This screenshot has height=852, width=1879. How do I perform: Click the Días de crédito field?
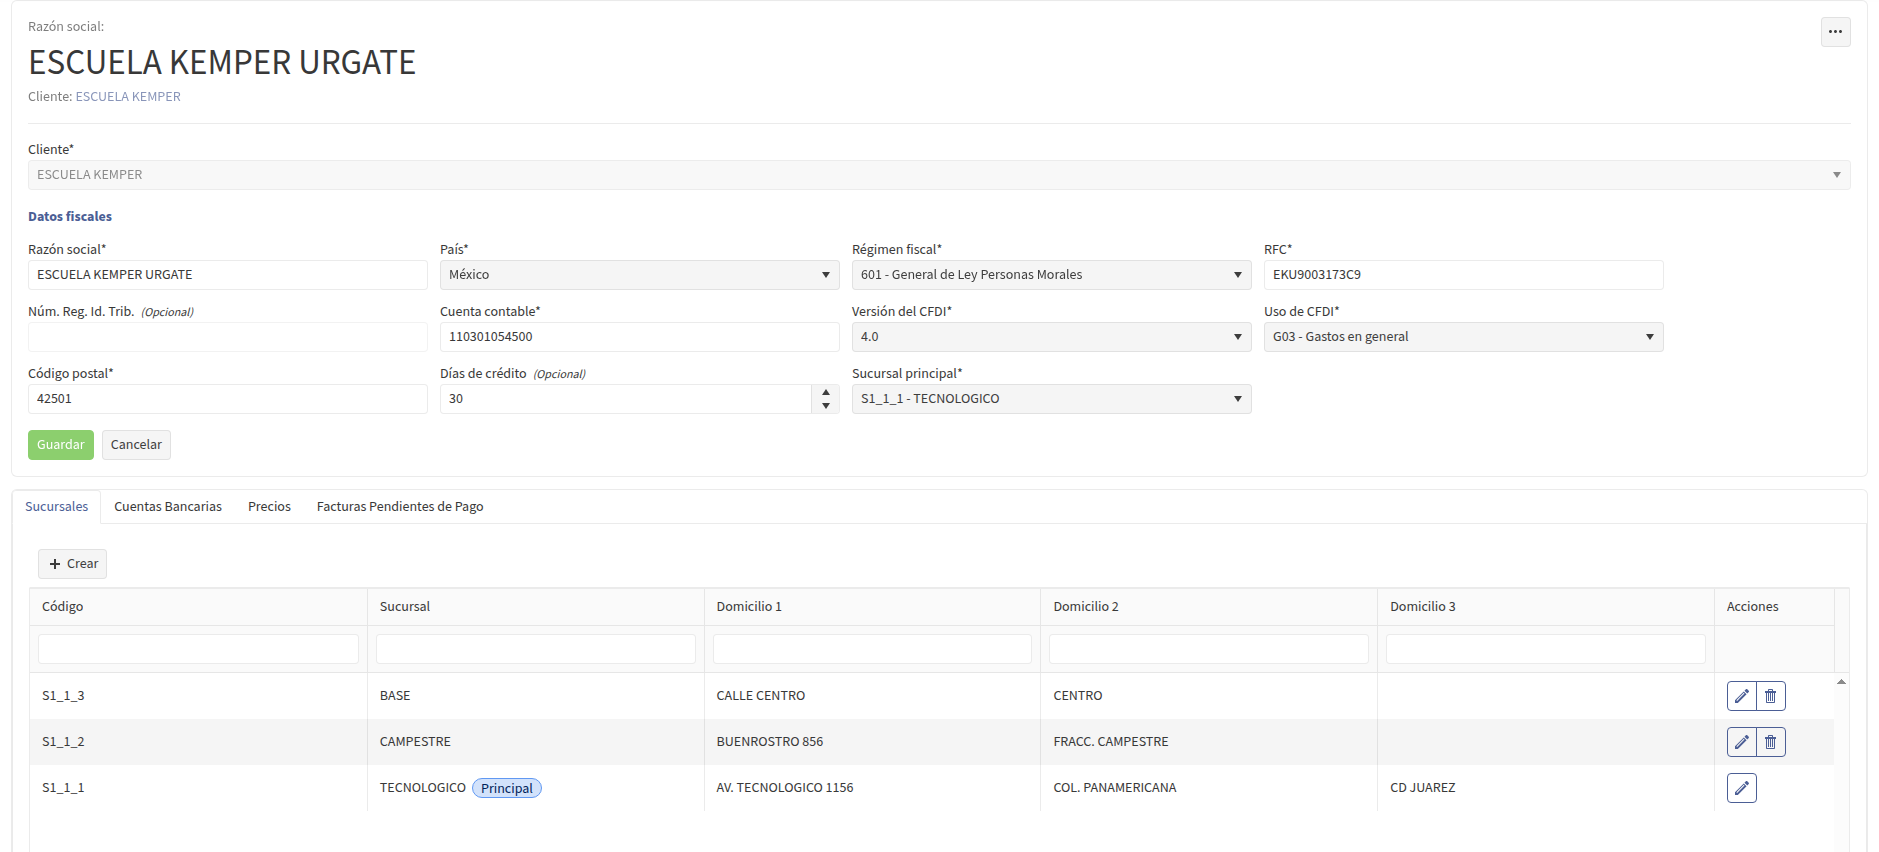pos(625,399)
